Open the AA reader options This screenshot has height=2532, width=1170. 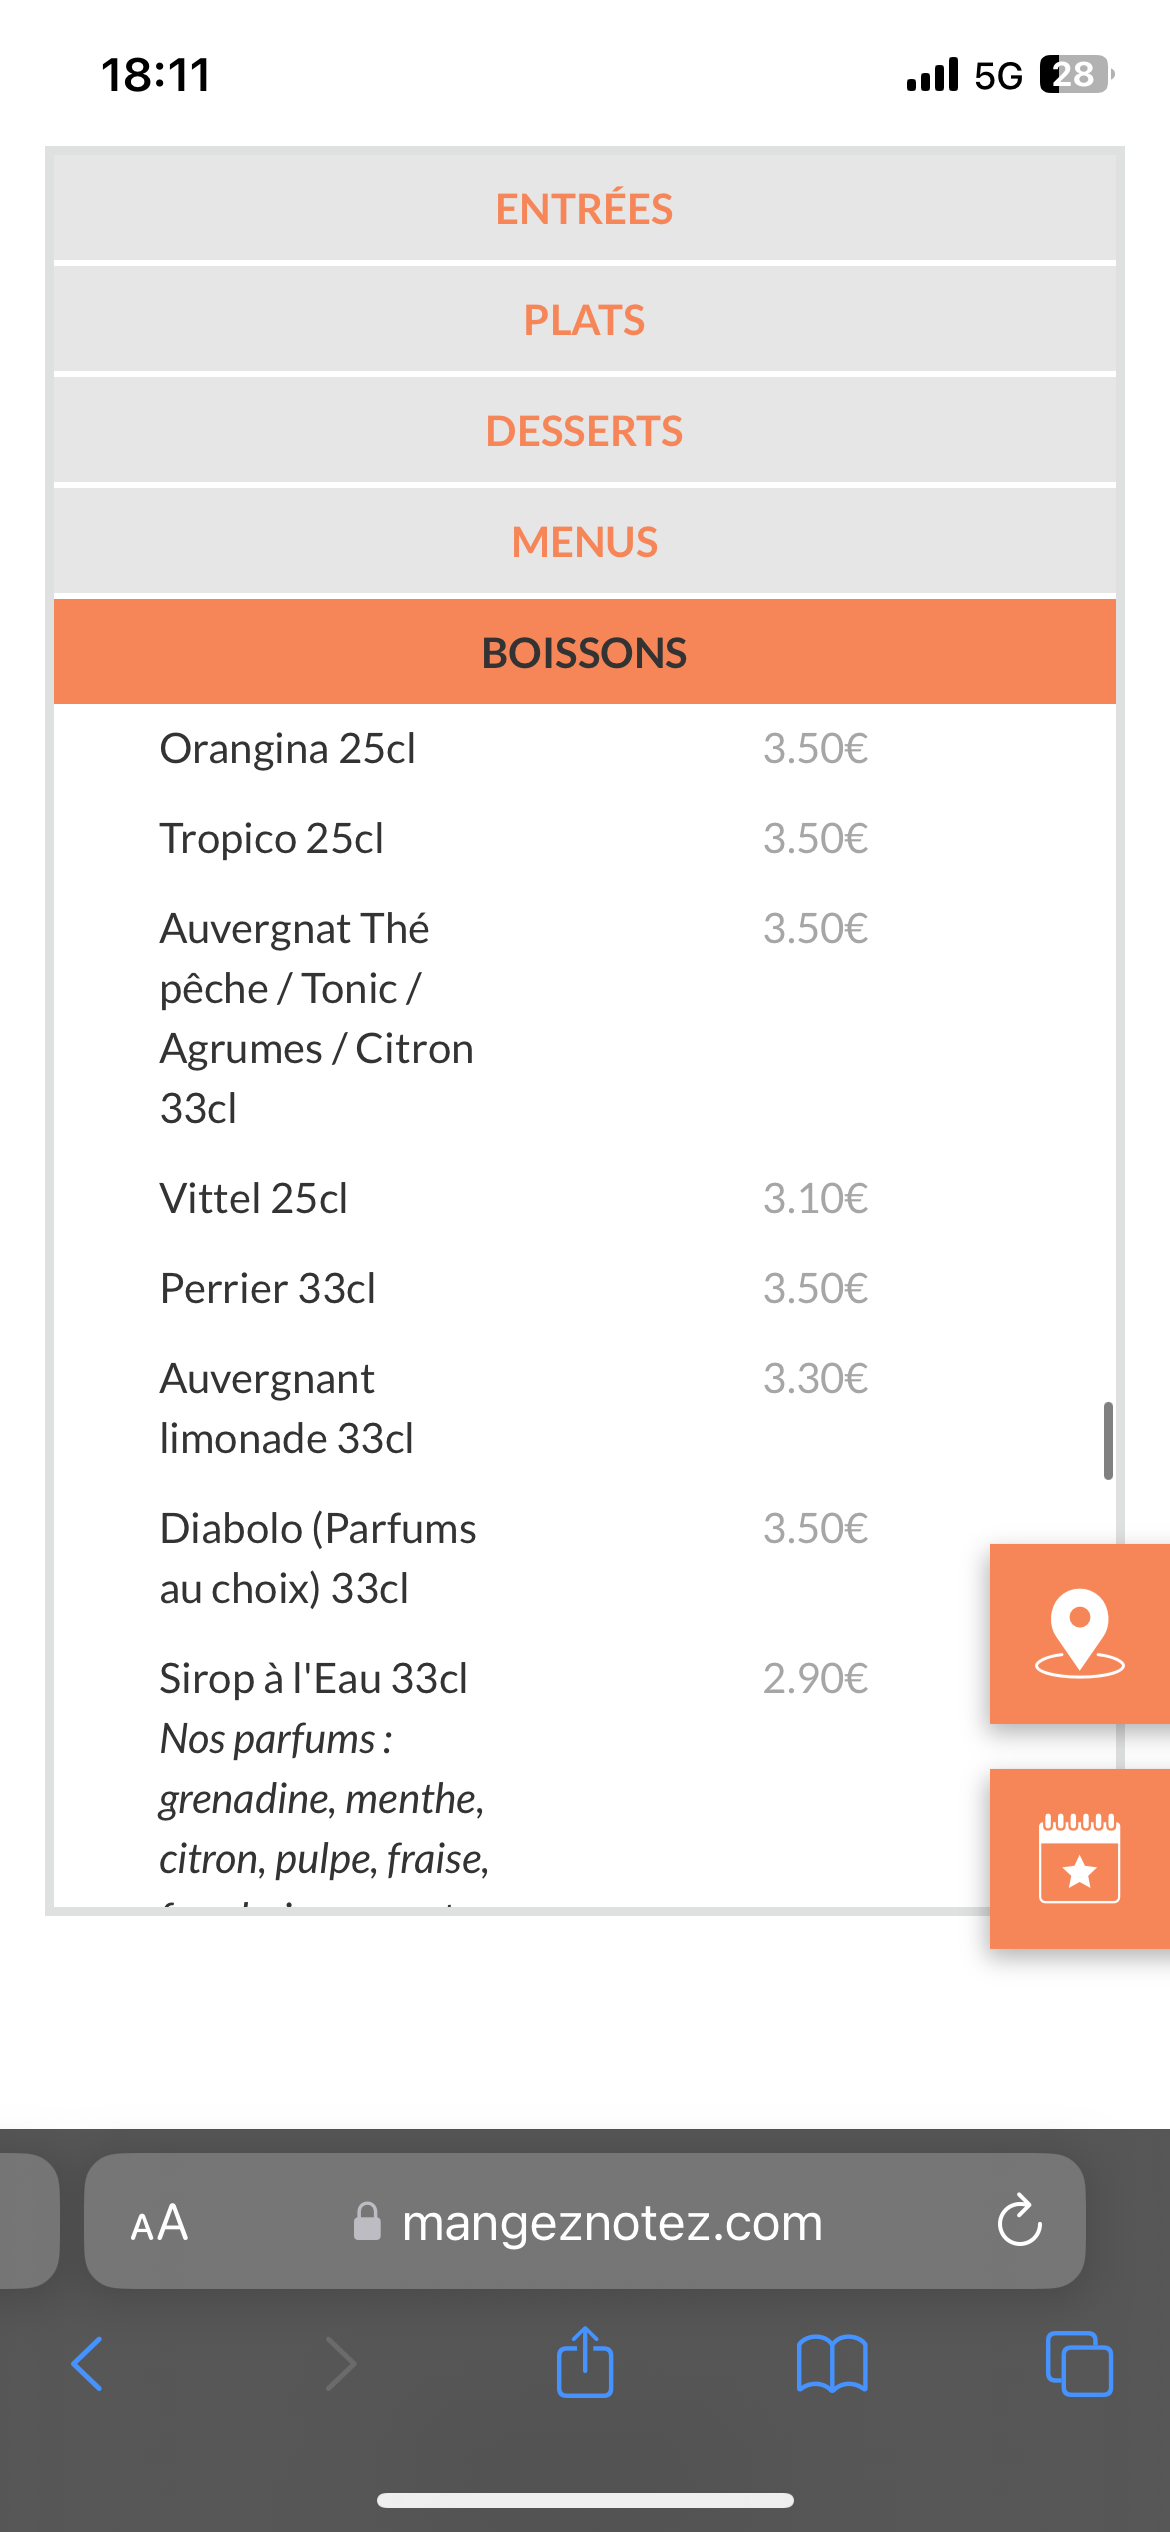tap(160, 2222)
